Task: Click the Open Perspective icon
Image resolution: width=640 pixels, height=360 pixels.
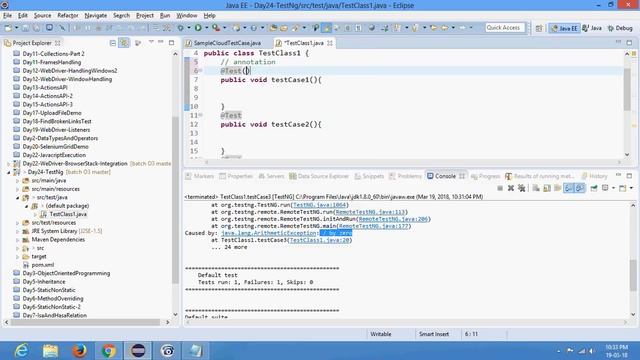Action: (x=539, y=28)
